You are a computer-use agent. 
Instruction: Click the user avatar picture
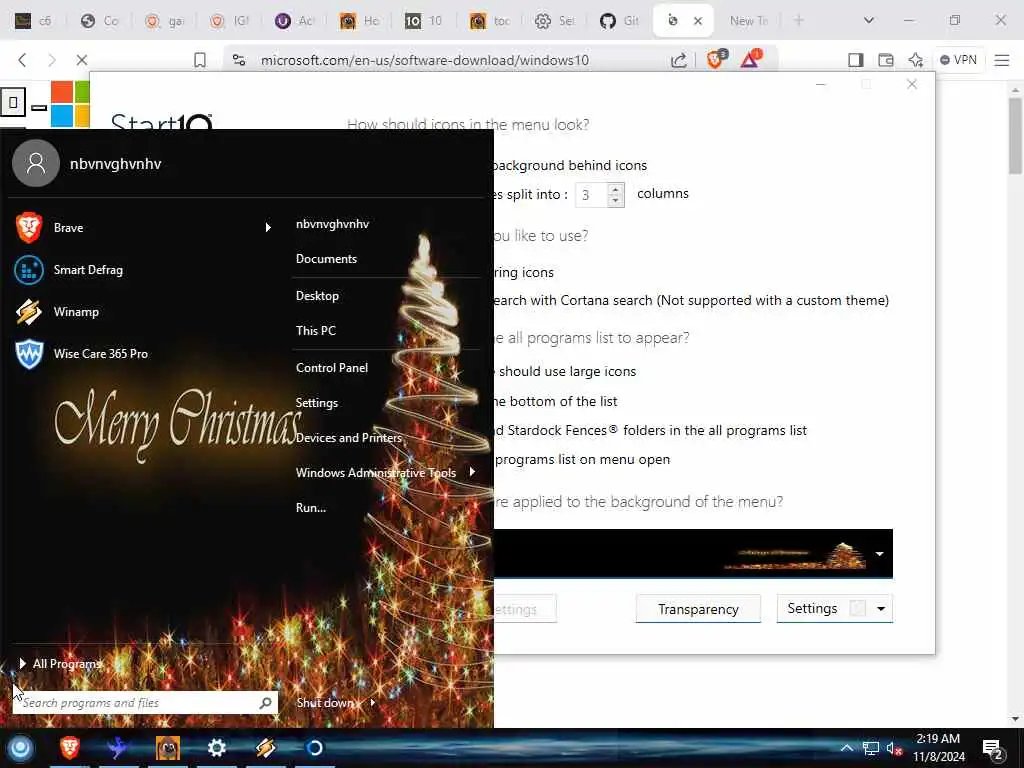(x=36, y=163)
